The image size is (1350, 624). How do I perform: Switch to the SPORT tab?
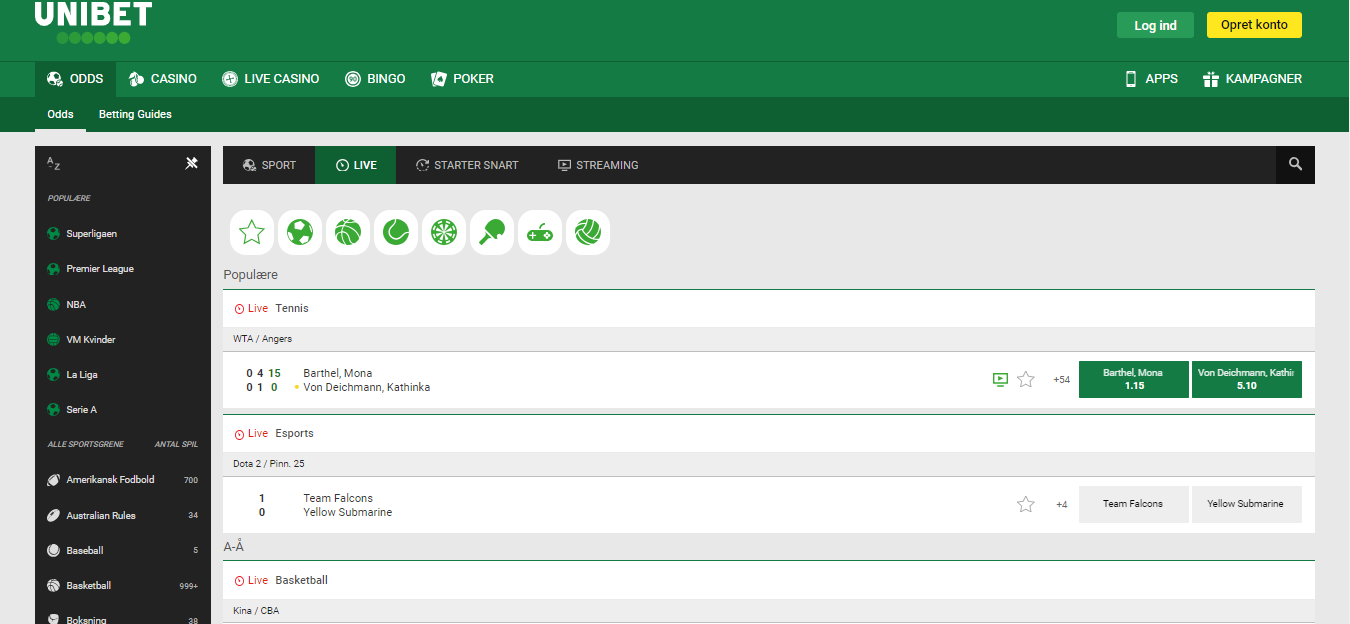click(x=269, y=165)
